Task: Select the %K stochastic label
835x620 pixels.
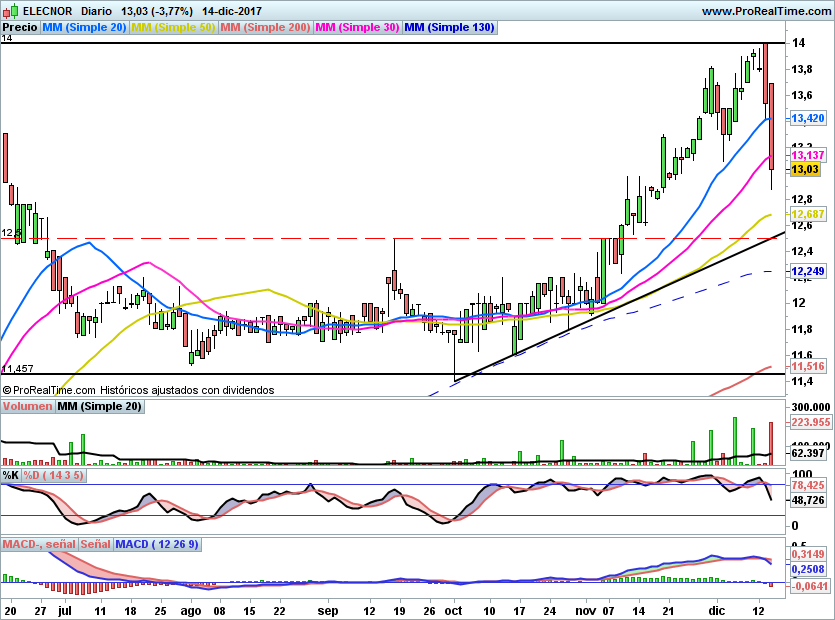Action: [11, 475]
